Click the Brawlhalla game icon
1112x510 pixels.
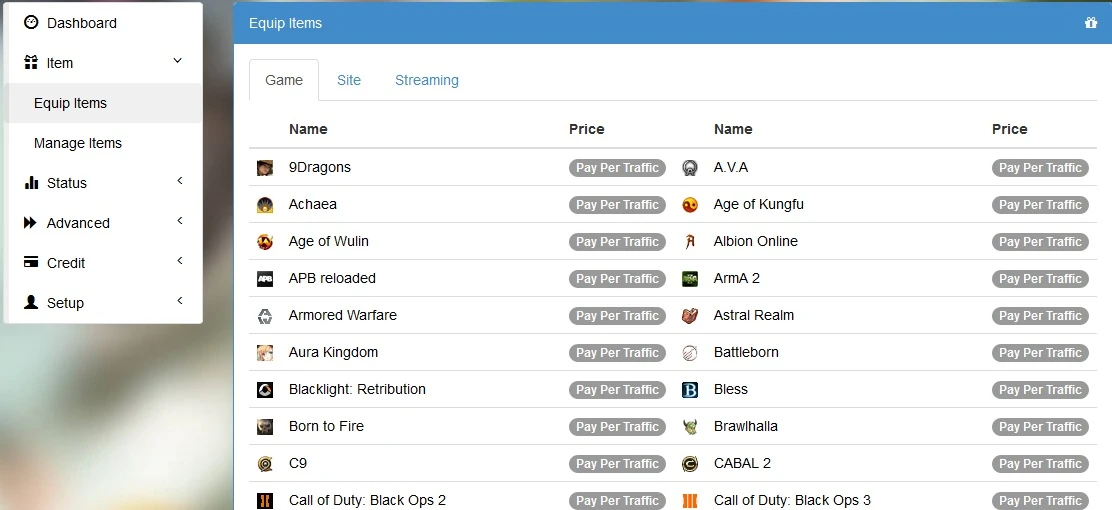tap(690, 427)
